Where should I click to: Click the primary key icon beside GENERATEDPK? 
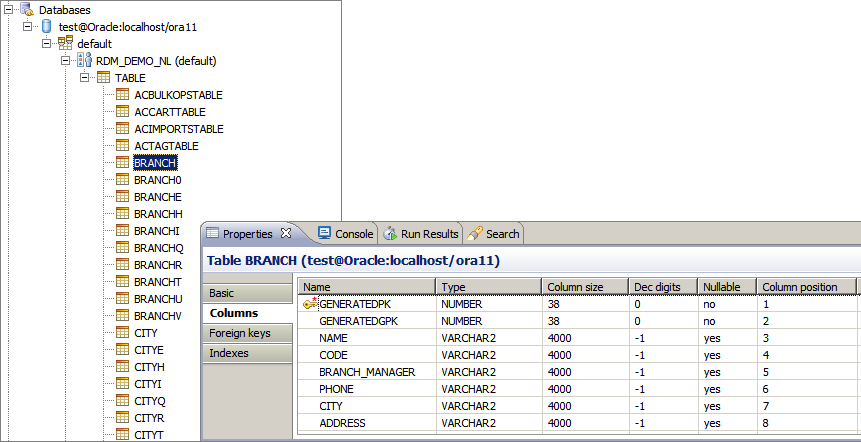(310, 304)
